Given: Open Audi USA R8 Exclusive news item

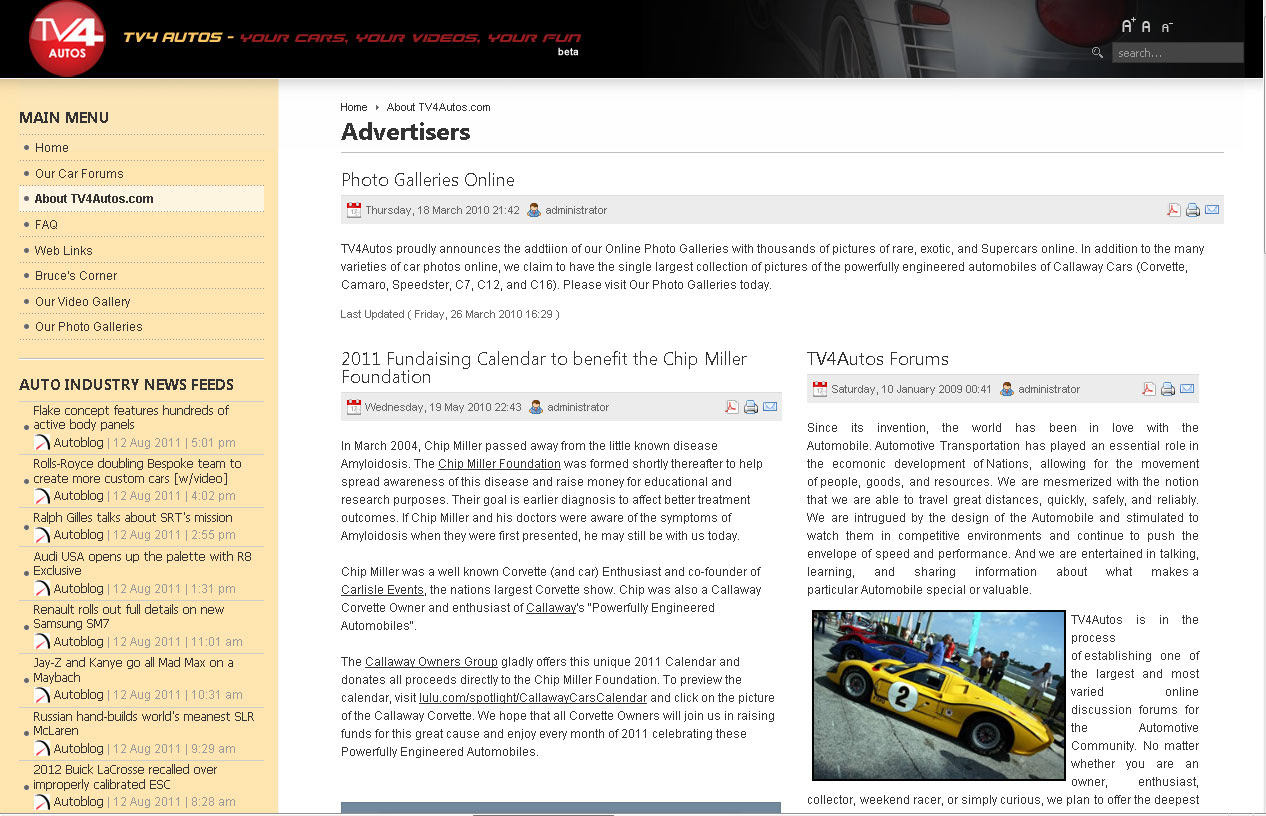Looking at the screenshot, I should point(142,564).
